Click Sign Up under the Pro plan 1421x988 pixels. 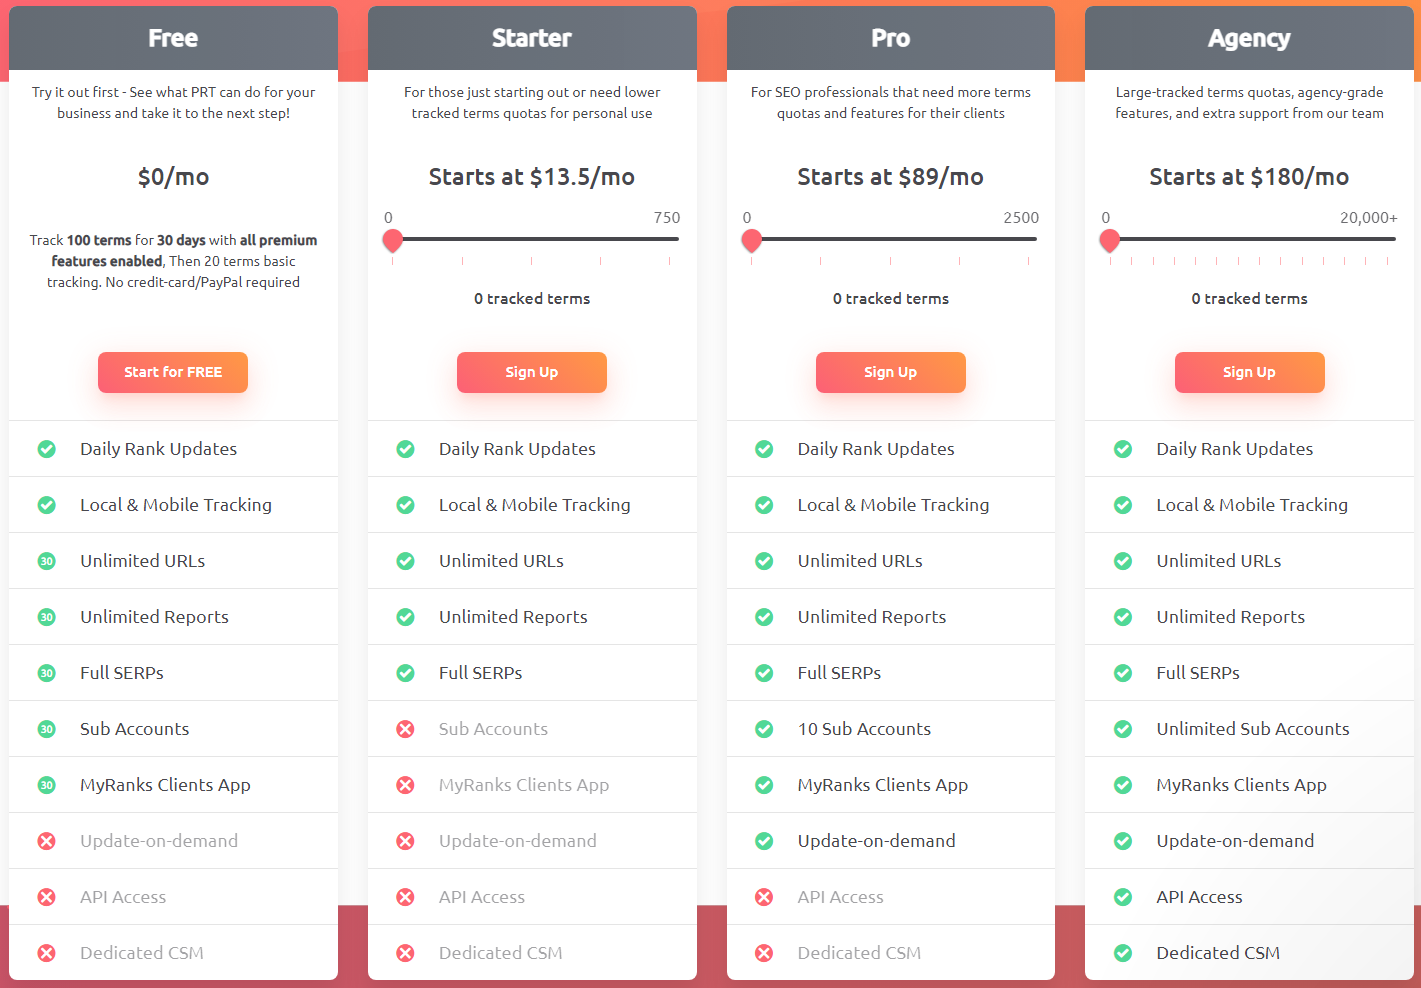point(890,372)
